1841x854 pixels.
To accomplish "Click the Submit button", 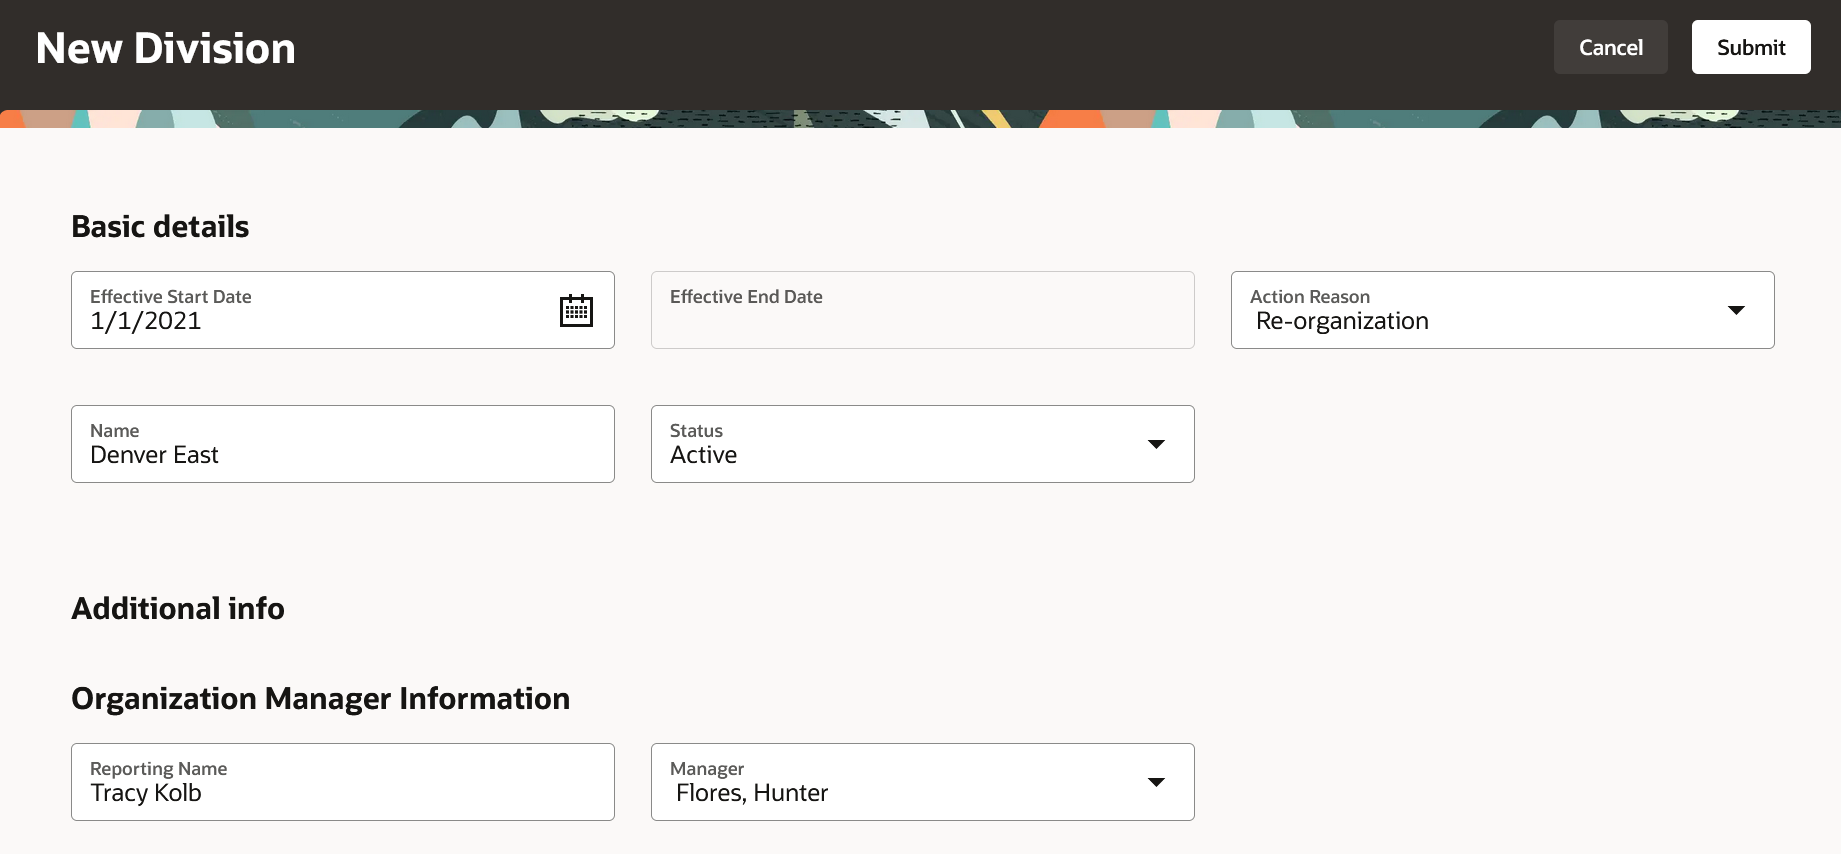I will pyautogui.click(x=1751, y=47).
